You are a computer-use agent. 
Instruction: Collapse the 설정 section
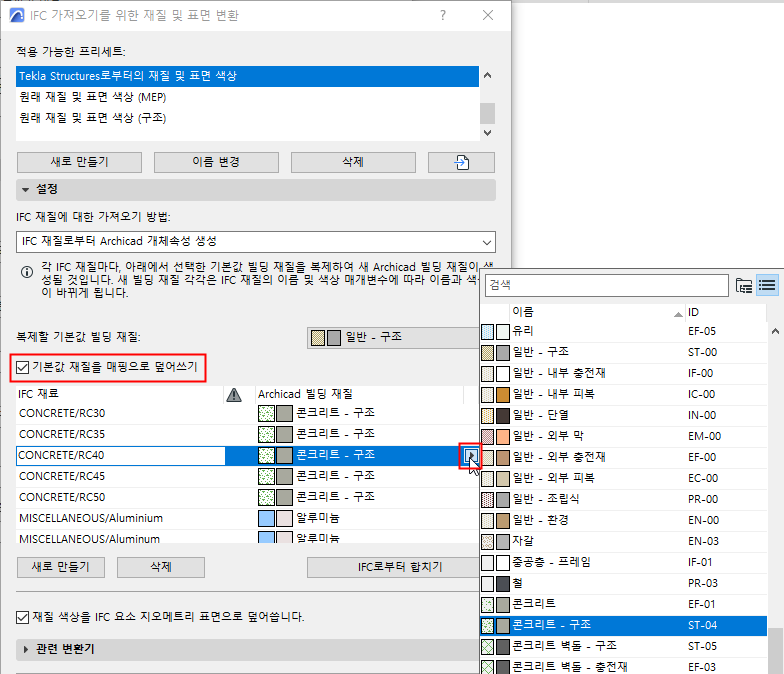(x=26, y=190)
